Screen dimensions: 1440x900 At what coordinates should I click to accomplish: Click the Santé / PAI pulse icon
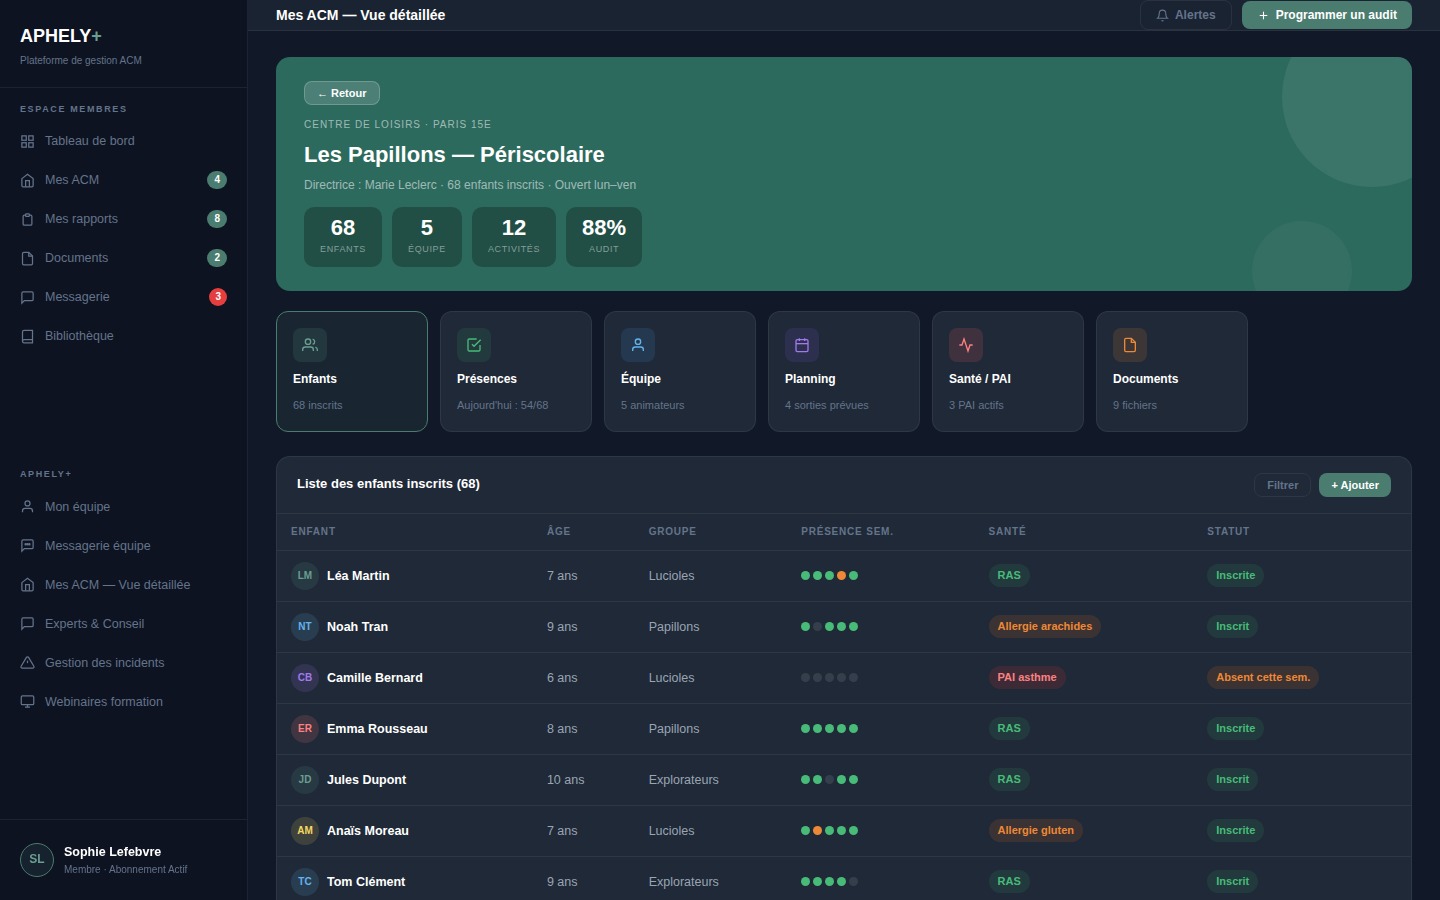966,345
